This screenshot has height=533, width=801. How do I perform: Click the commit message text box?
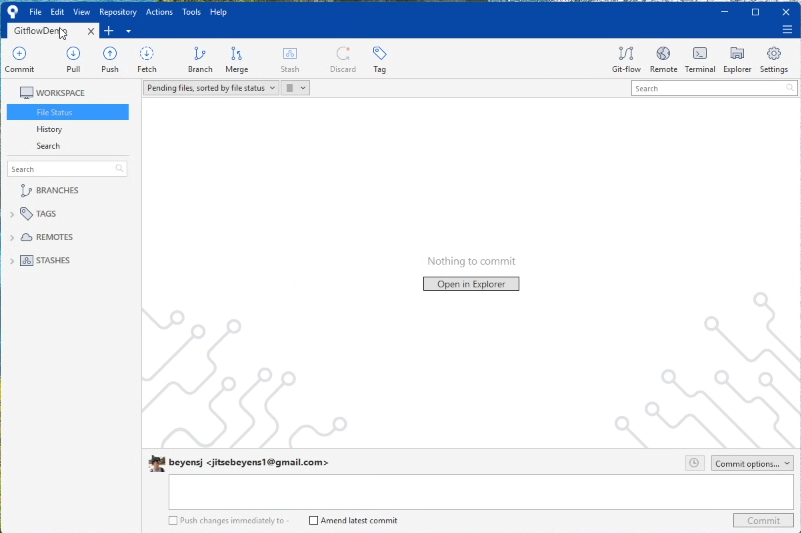tap(480, 492)
